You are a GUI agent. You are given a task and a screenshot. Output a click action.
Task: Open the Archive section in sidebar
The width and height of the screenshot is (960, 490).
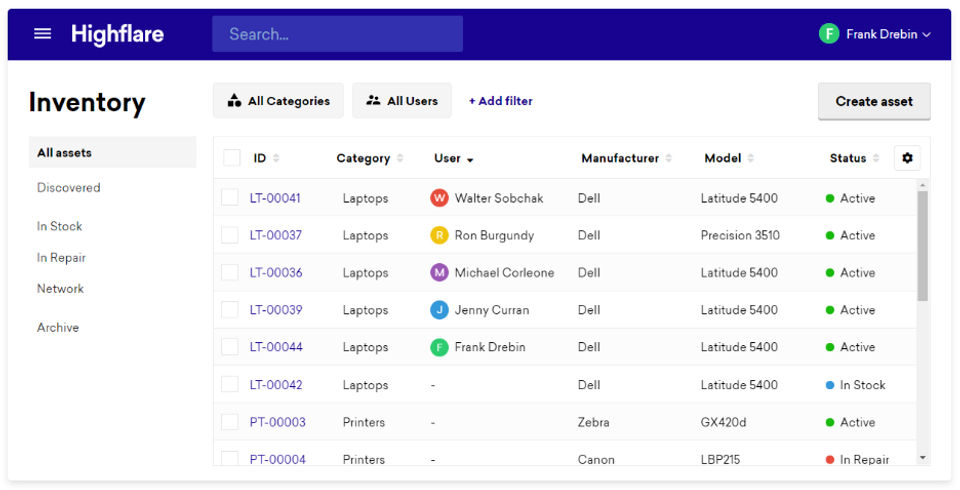point(58,328)
